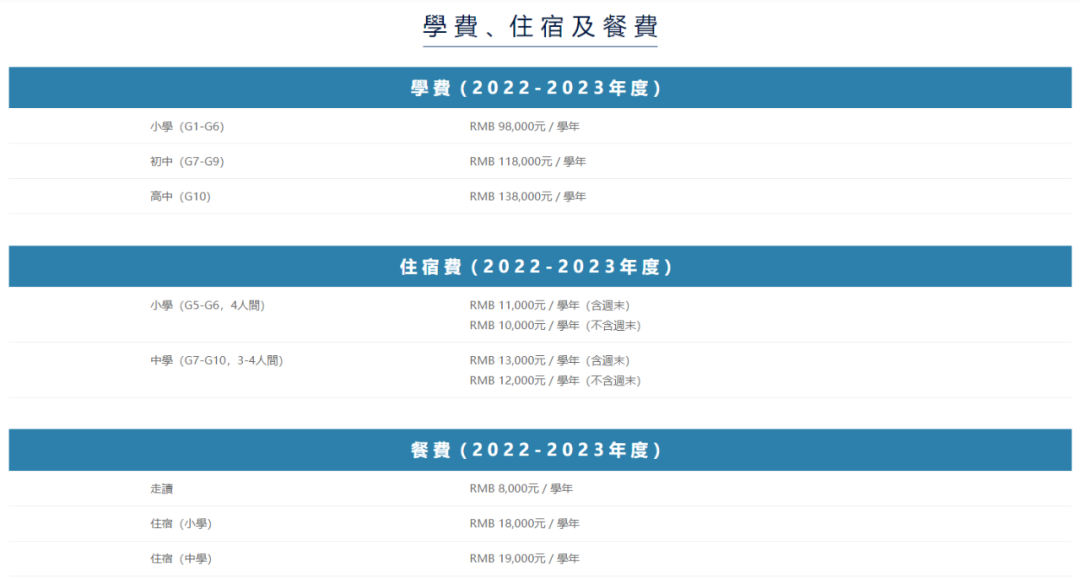Click the 住宿費 (2022-2023年度) section header
The image size is (1080, 578).
point(540,267)
